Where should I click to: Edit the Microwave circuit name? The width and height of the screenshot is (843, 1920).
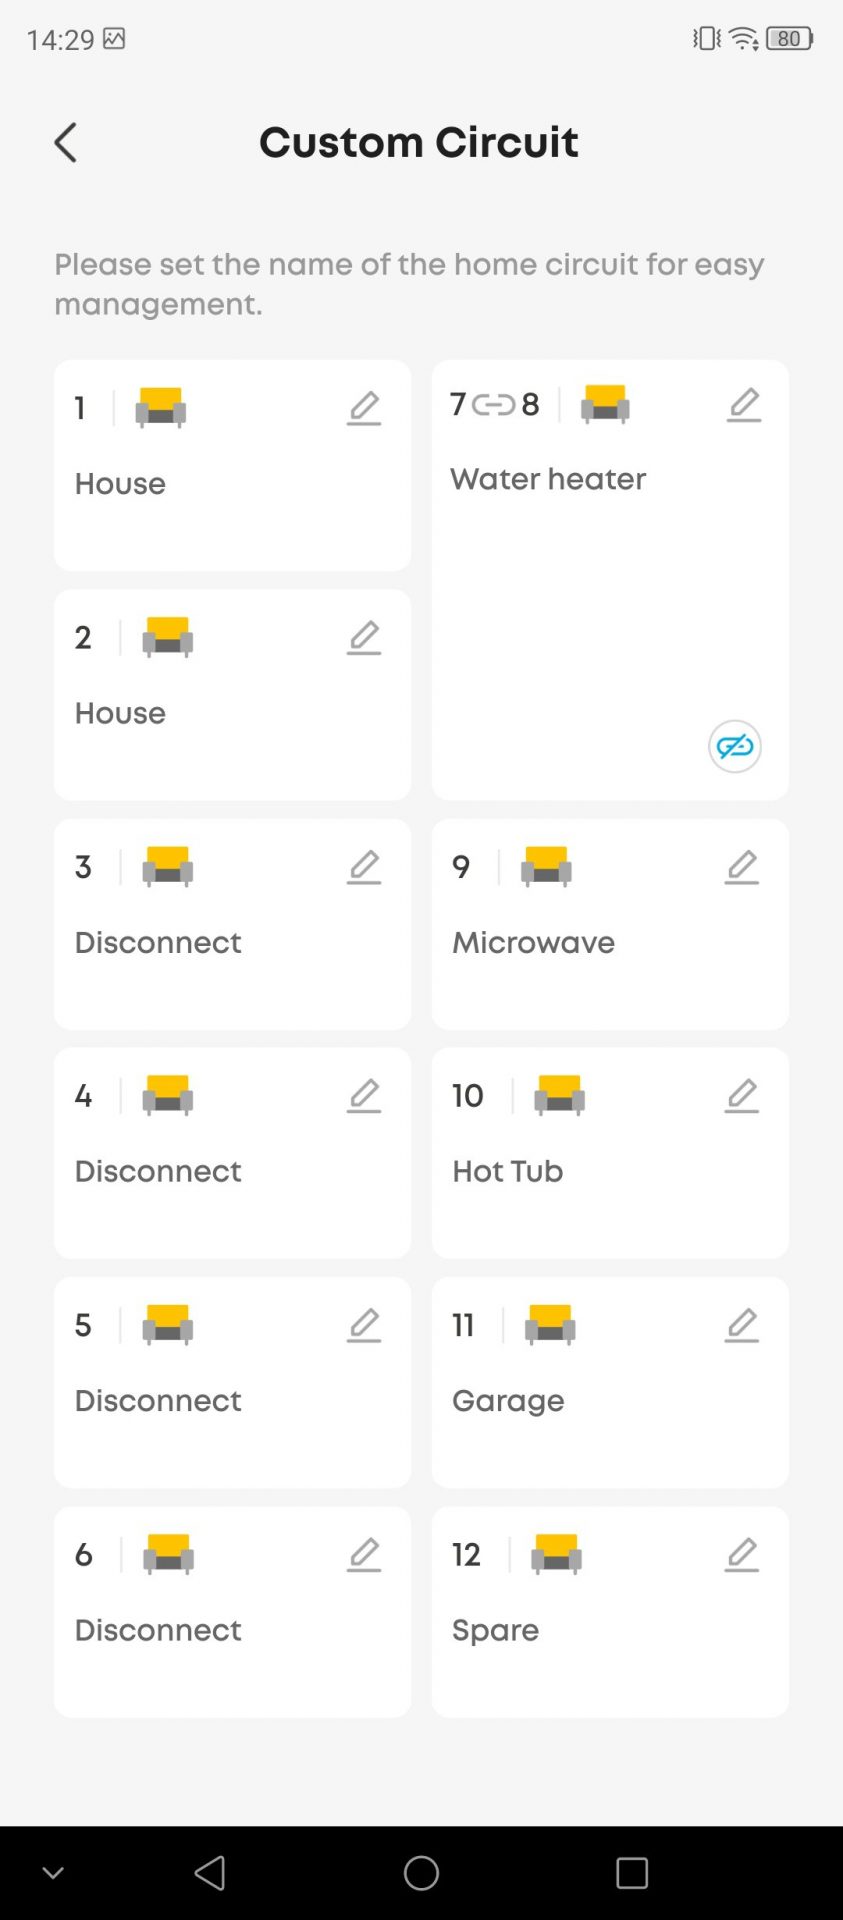(x=741, y=867)
